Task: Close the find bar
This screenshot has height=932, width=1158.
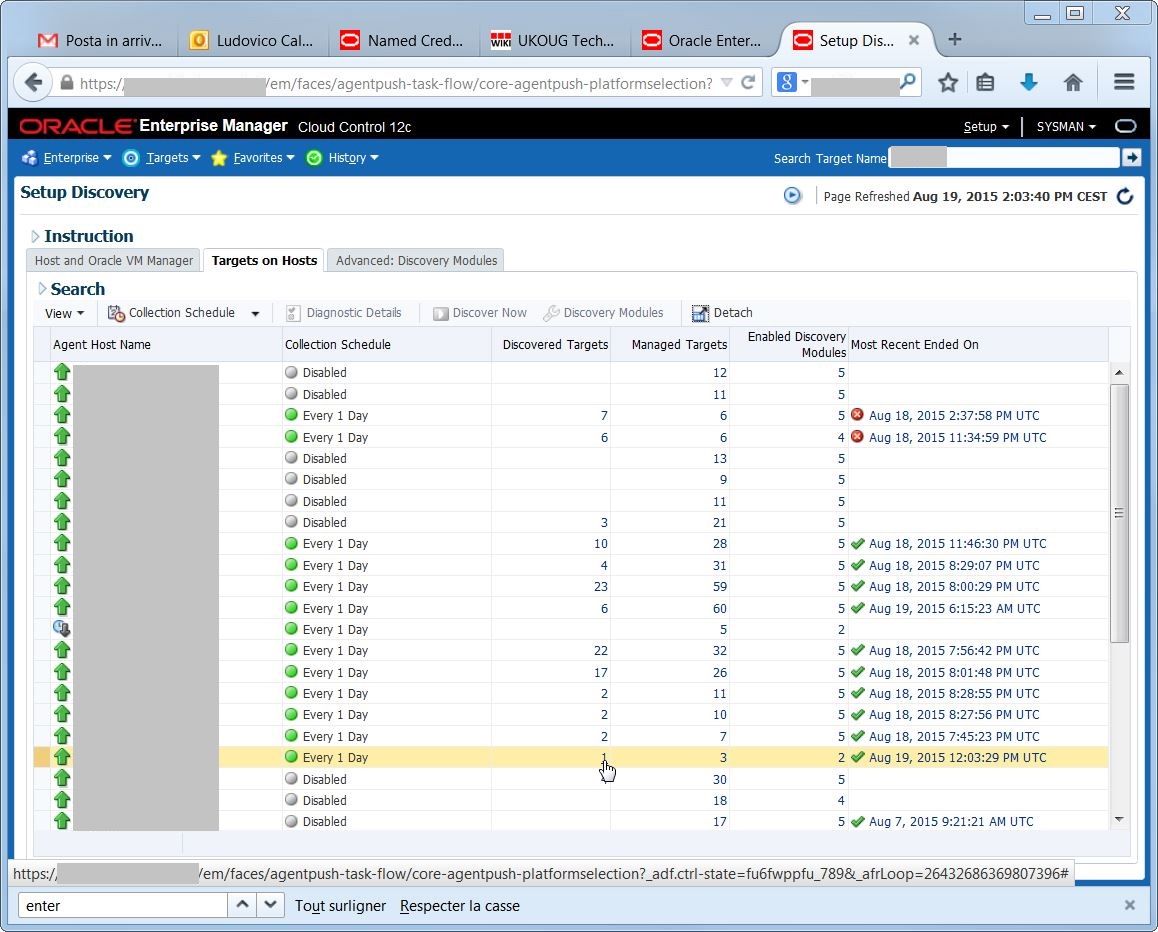Action: 1129,905
